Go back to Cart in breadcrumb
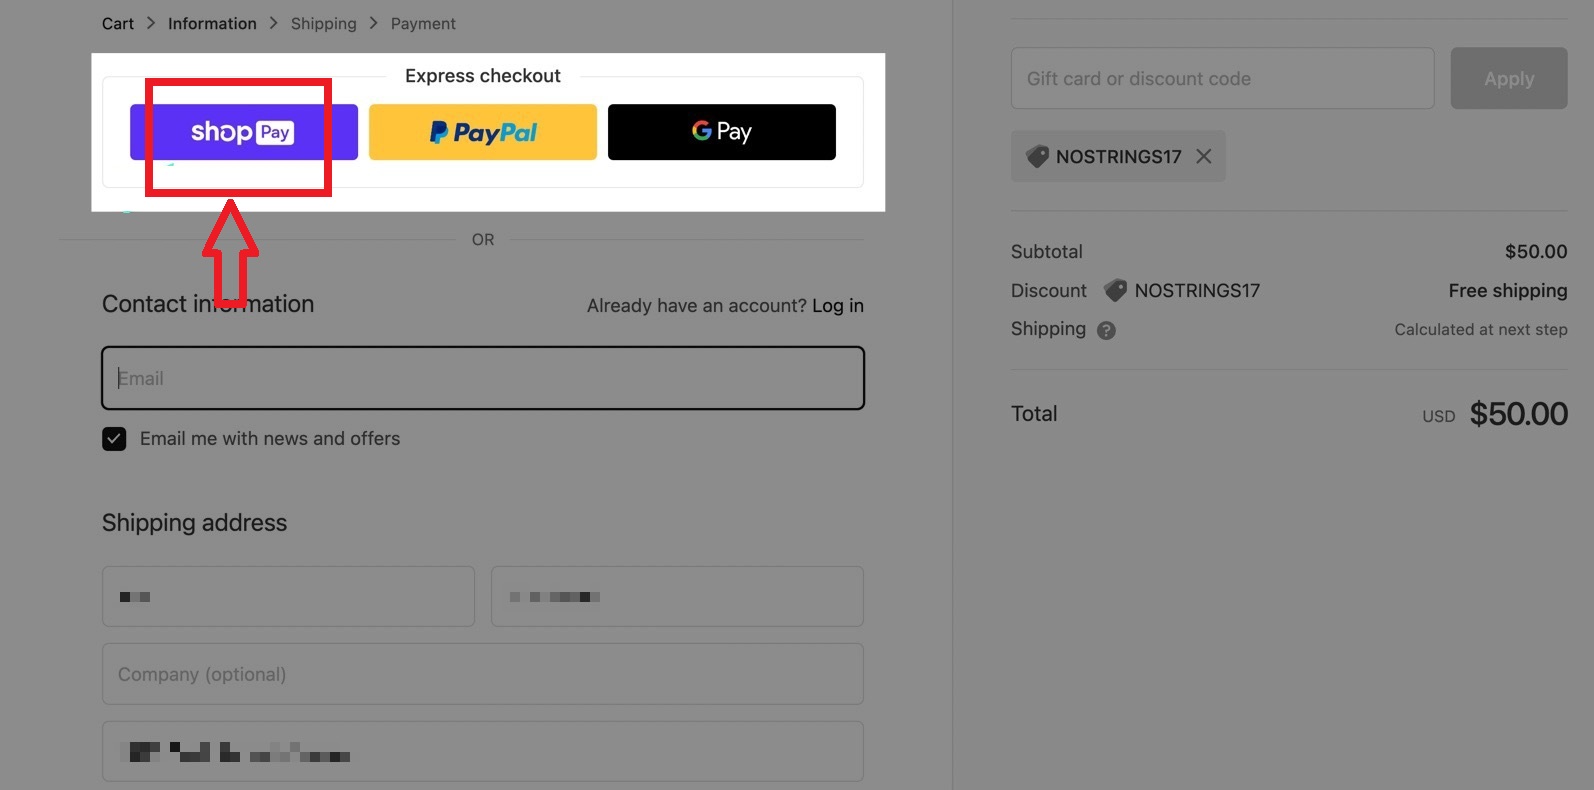Screen dimensions: 1594x790 pyautogui.click(x=118, y=23)
